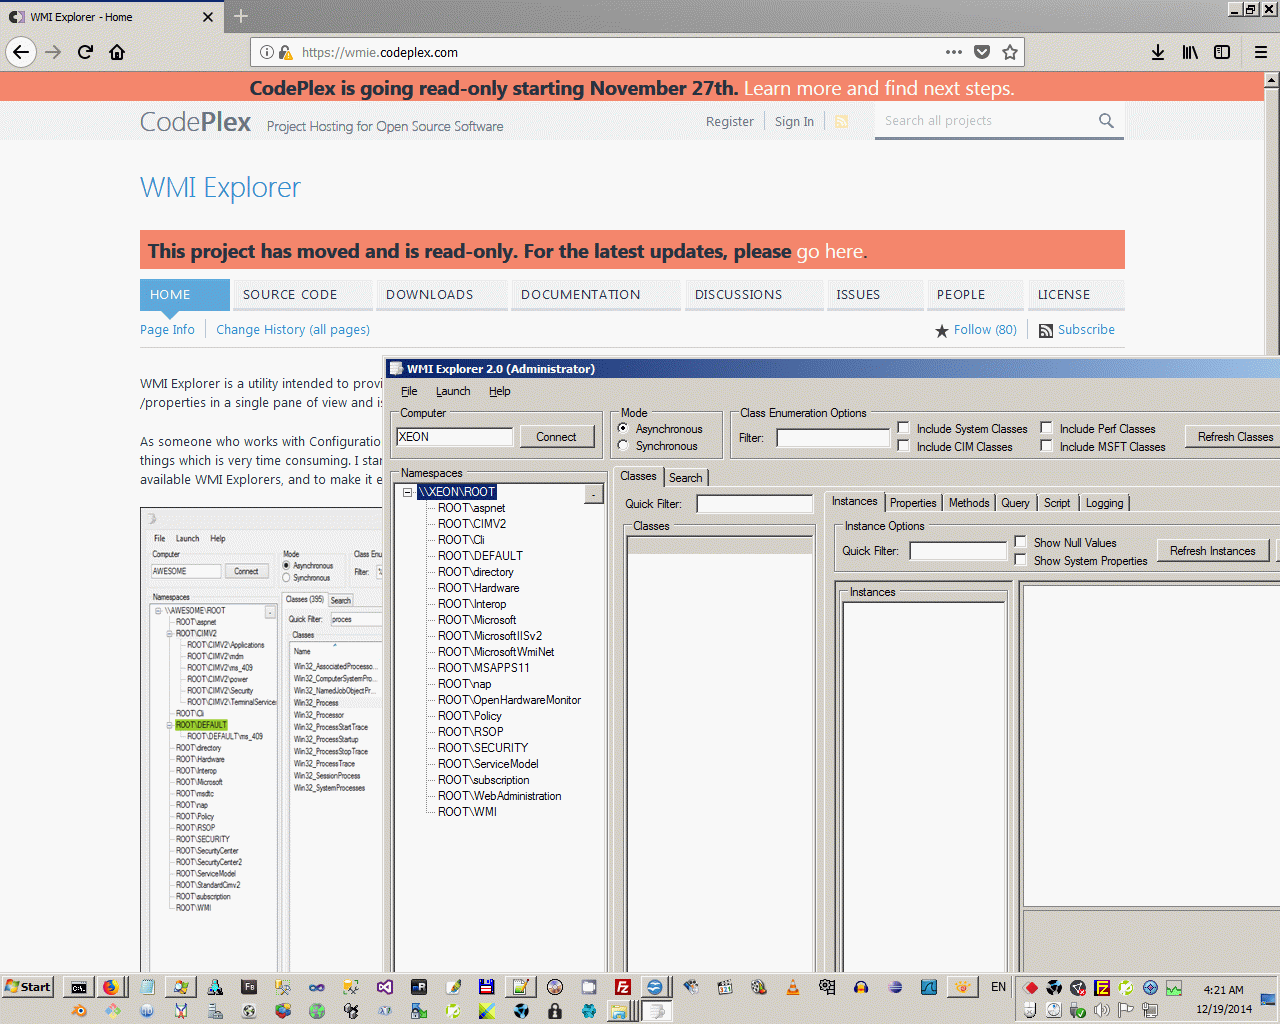Switch to the Query tab in WMI Explorer
This screenshot has width=1280, height=1024.
tap(1015, 503)
